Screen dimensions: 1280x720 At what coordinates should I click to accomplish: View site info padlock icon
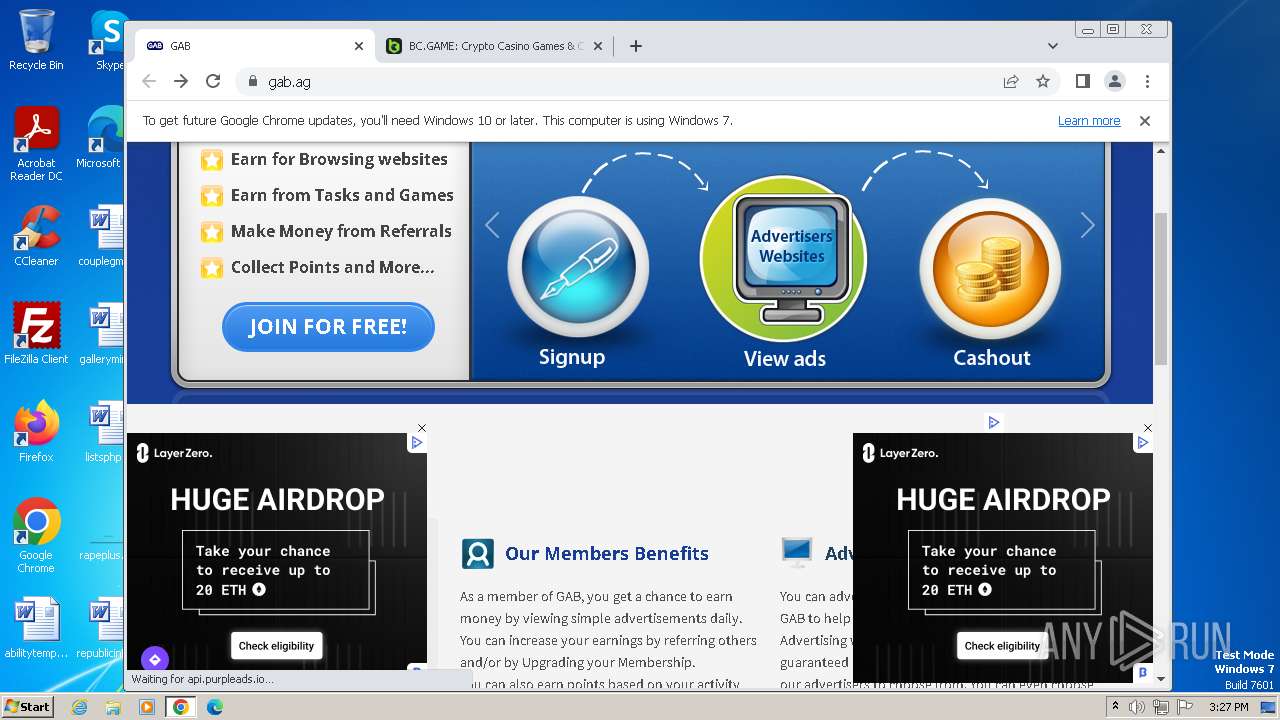[252, 81]
